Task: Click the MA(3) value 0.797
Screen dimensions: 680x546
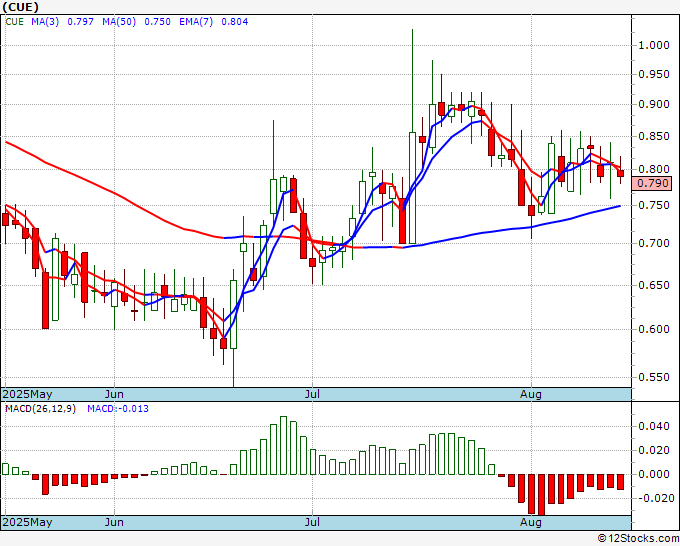Action: click(x=81, y=22)
